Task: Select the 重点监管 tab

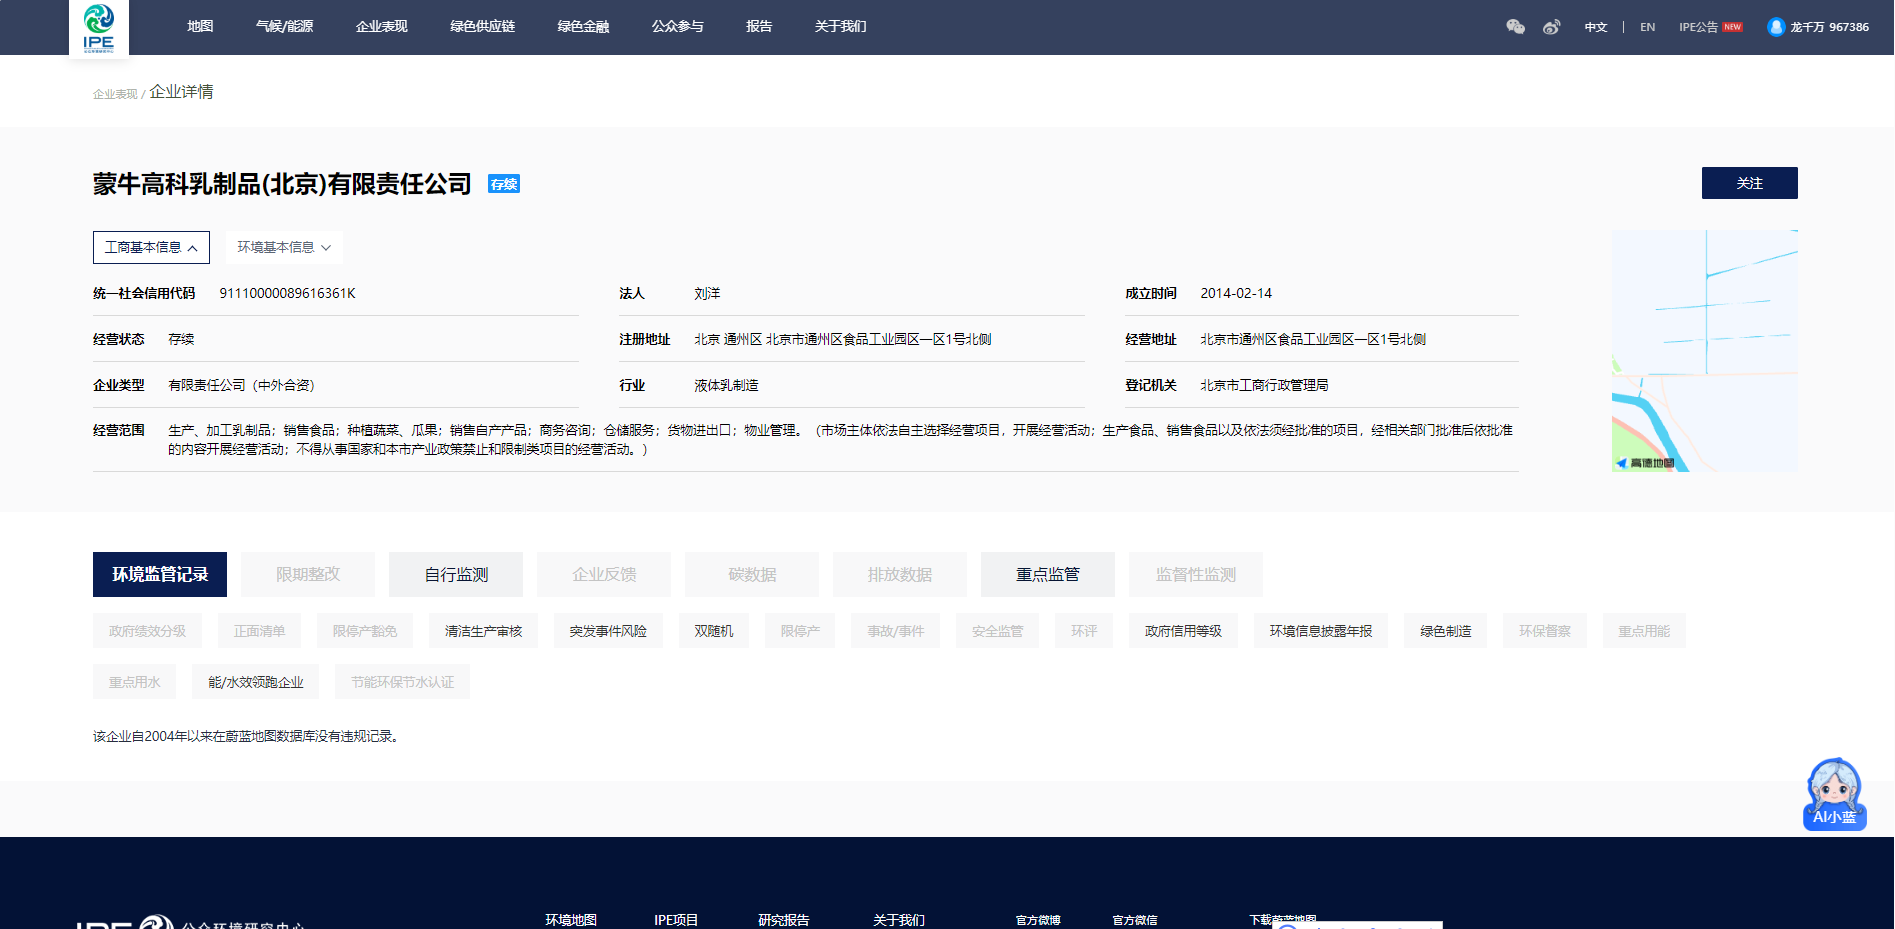Action: coord(1048,574)
